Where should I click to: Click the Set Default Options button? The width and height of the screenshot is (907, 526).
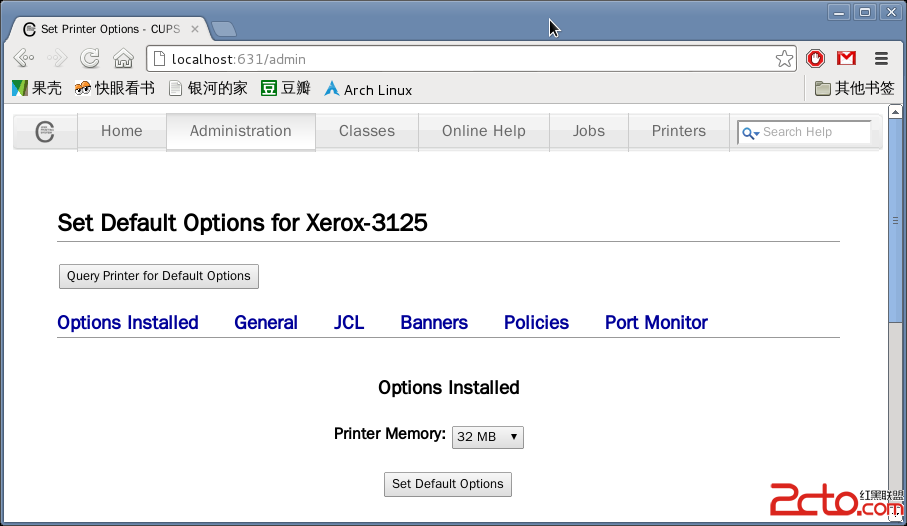(x=448, y=484)
